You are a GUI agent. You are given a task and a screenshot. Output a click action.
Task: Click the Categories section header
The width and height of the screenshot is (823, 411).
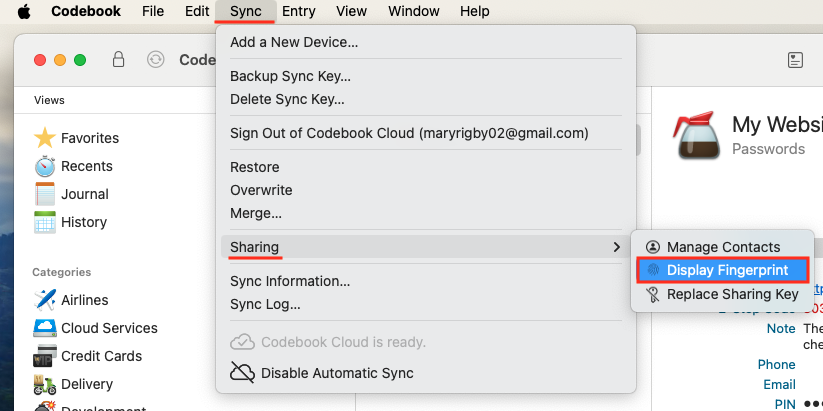tap(61, 272)
